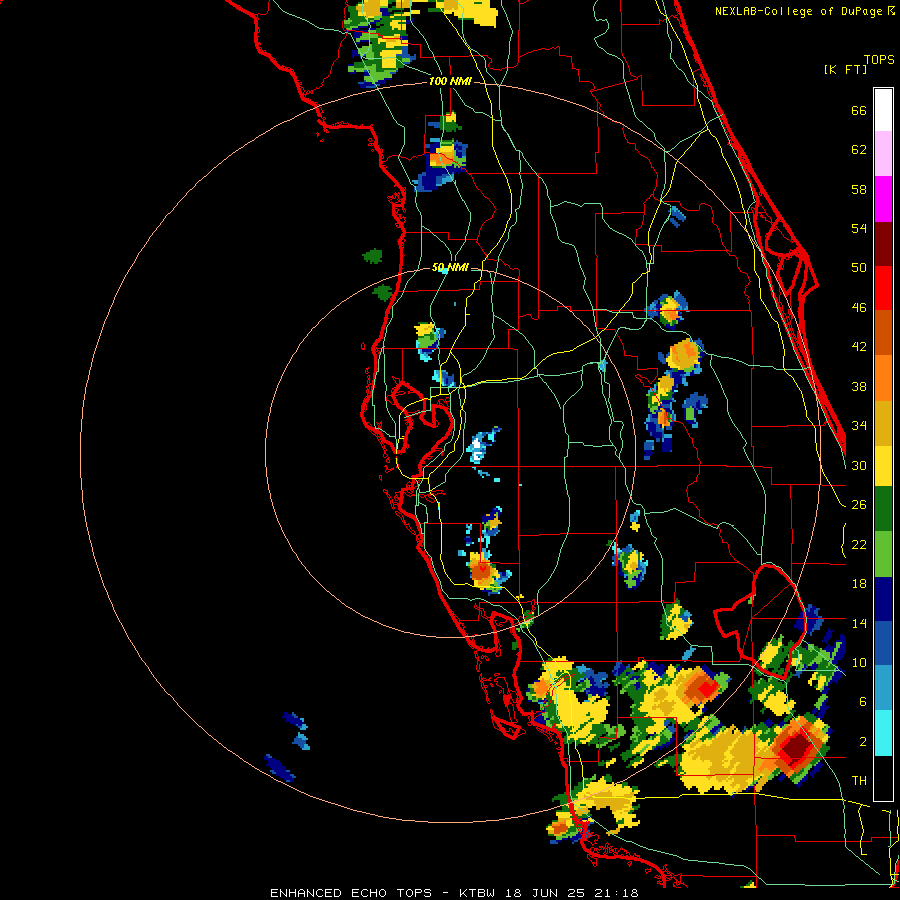This screenshot has width=900, height=900.
Task: Click the 46 value on legend scale
Action: 859,308
